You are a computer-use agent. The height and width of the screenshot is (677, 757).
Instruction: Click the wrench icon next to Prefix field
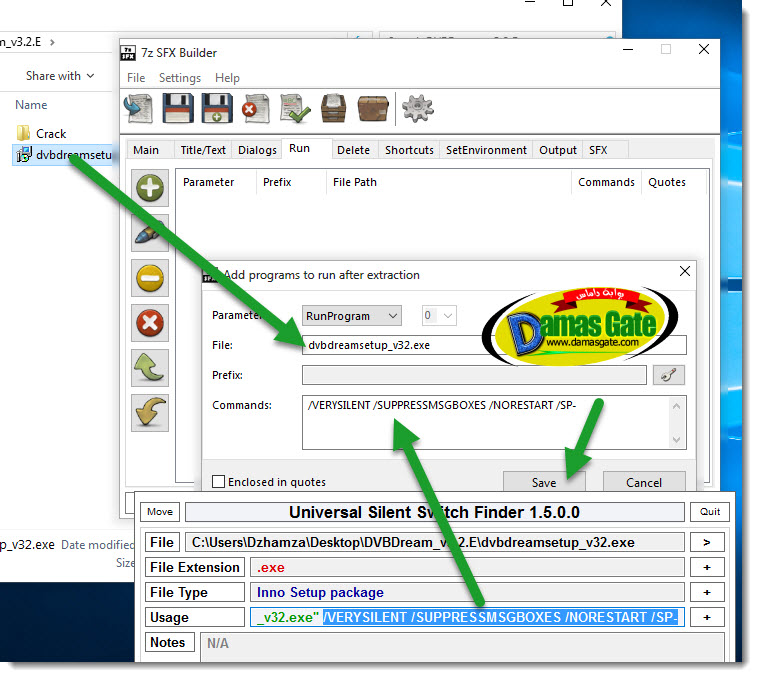tap(669, 375)
